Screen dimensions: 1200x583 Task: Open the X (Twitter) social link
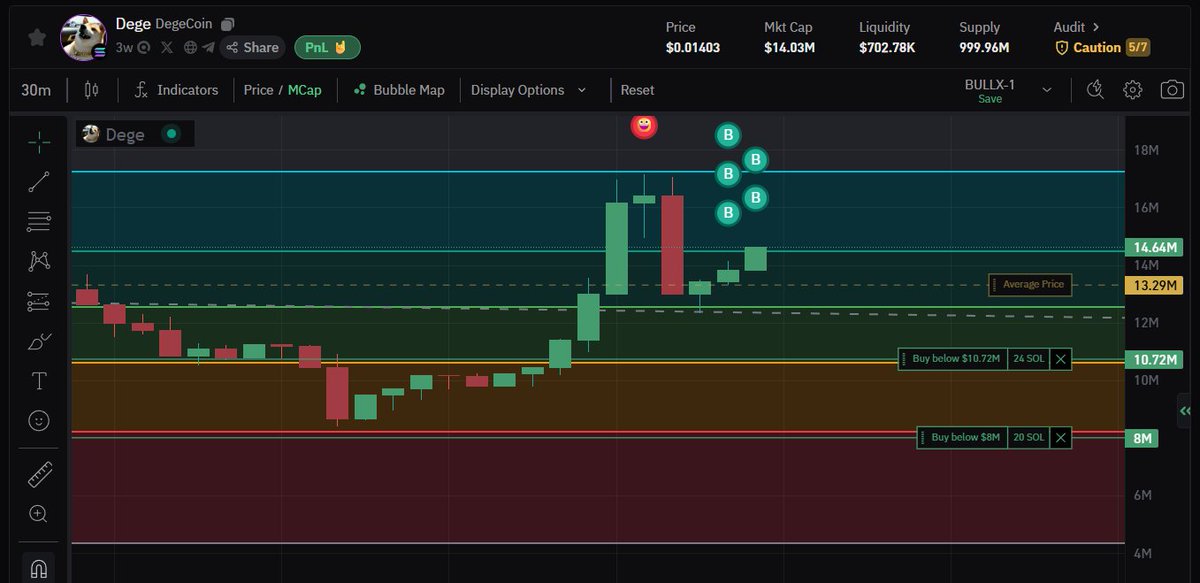[168, 47]
